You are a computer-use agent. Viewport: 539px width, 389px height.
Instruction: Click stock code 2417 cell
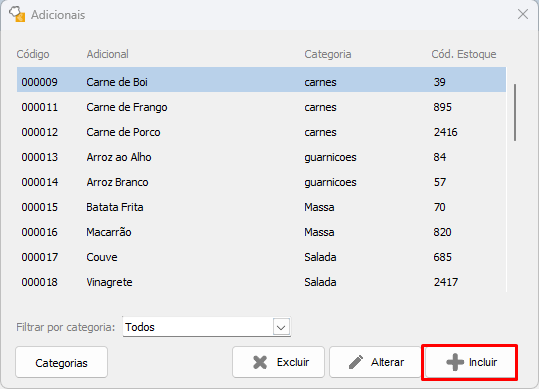click(446, 282)
